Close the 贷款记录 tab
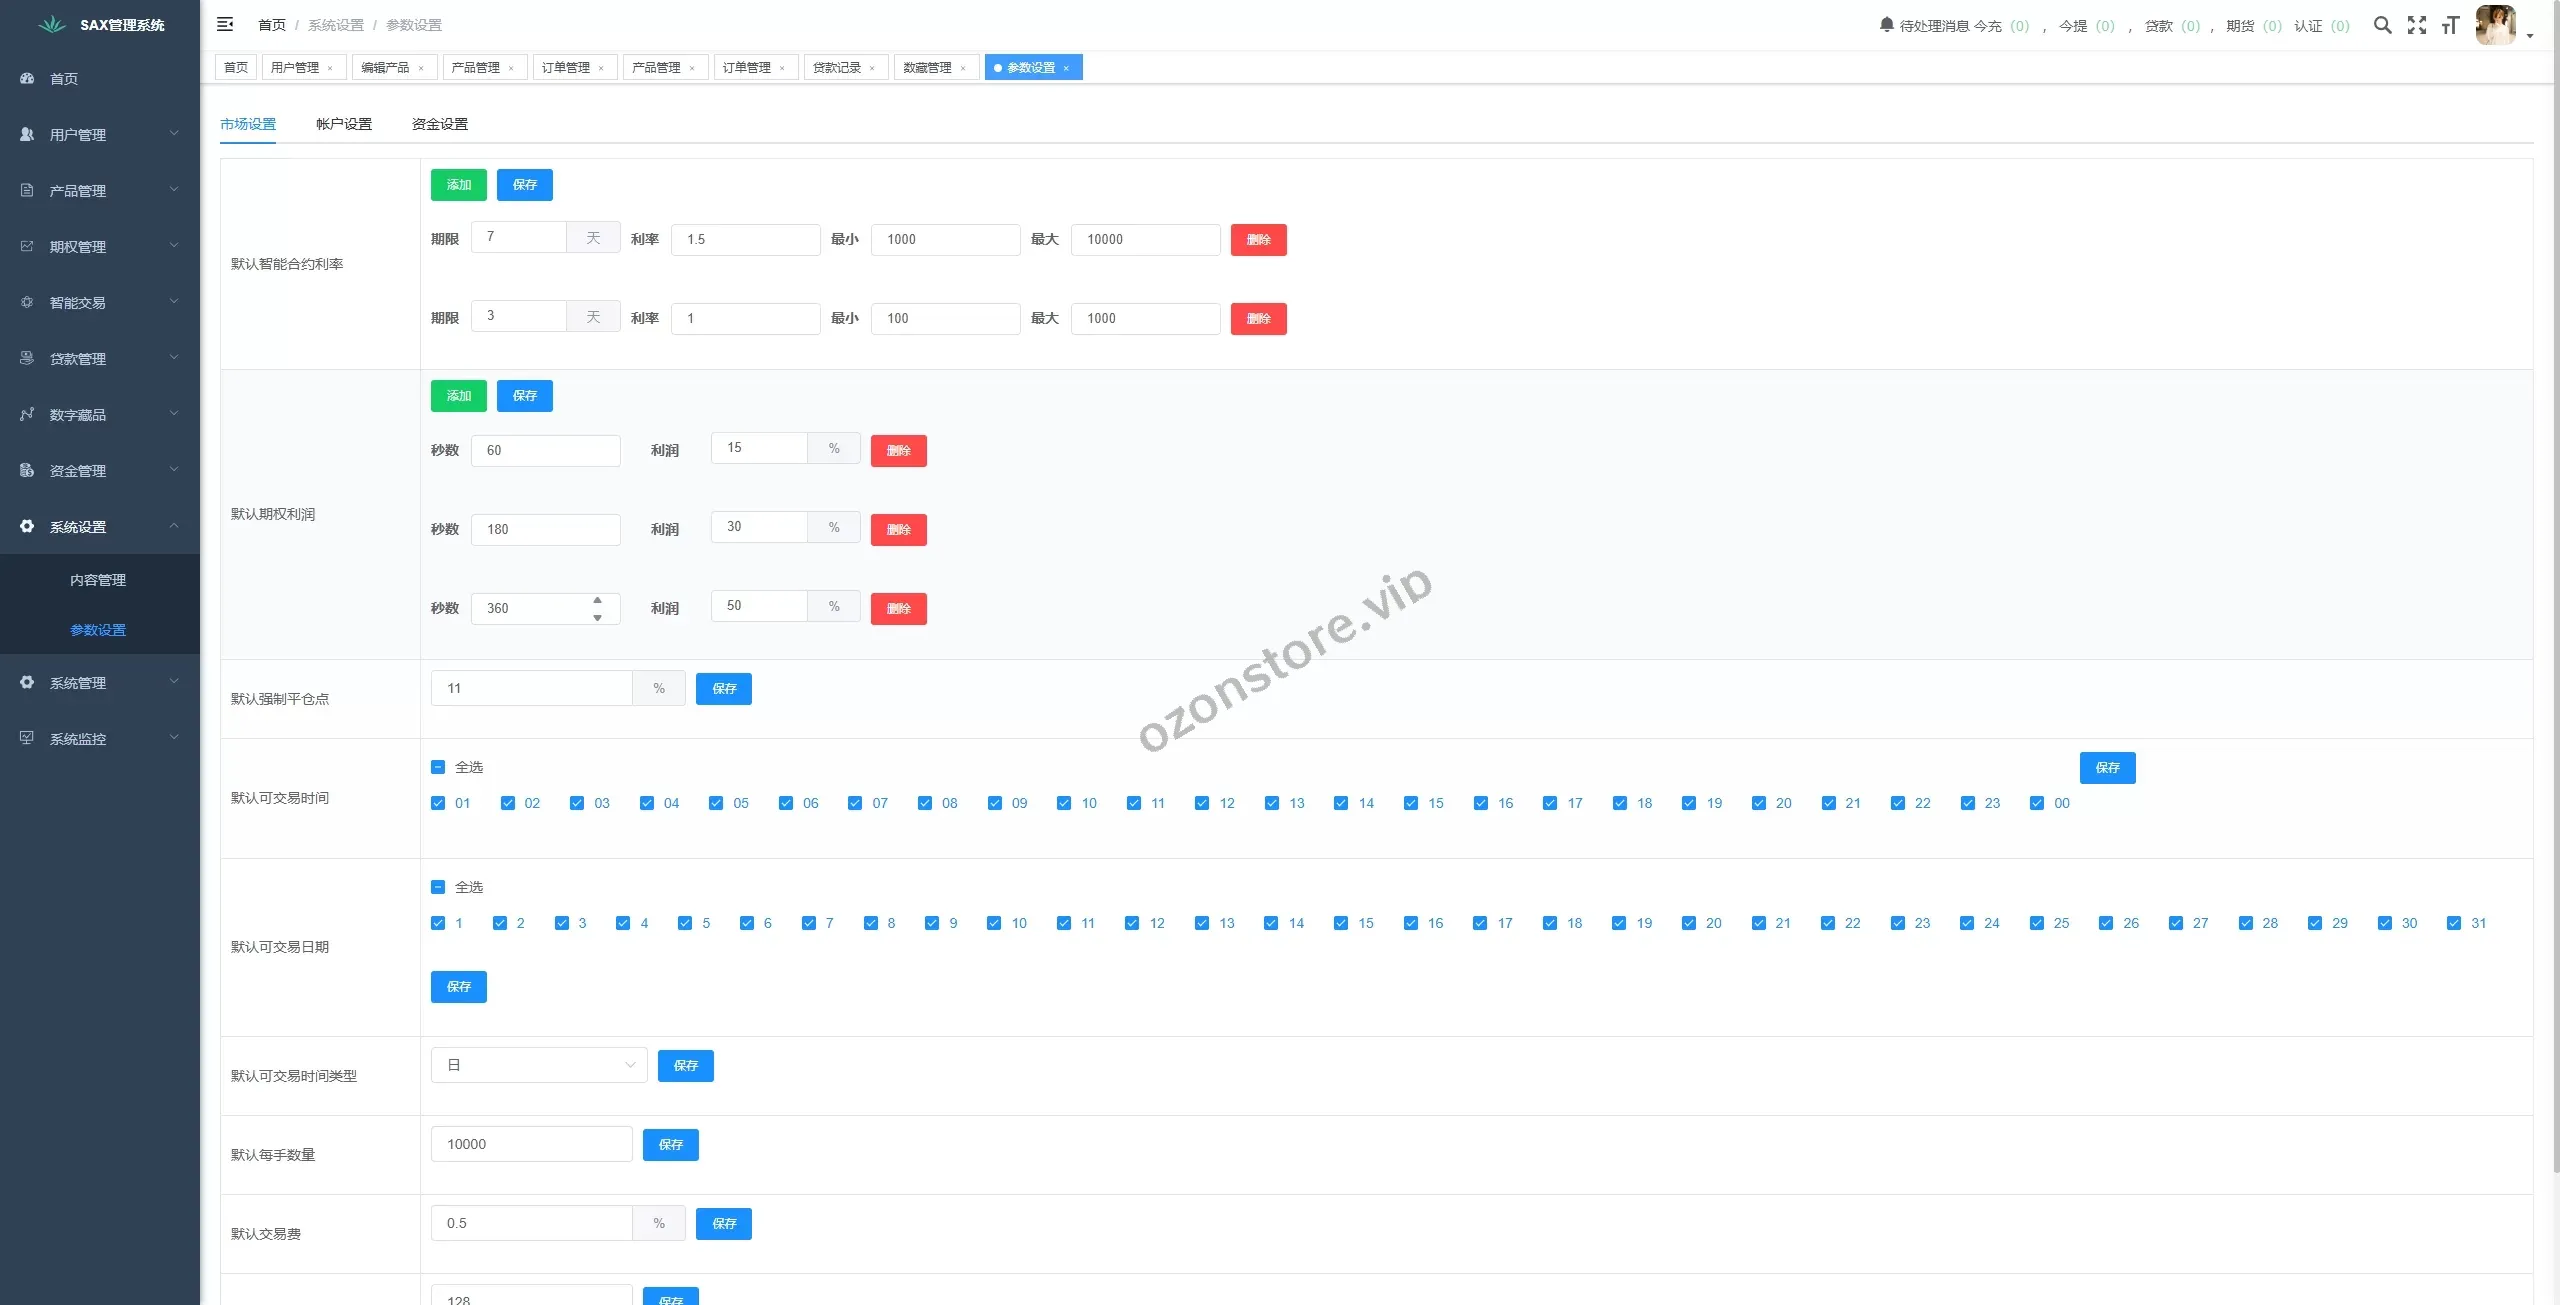The width and height of the screenshot is (2560, 1305). (872, 68)
